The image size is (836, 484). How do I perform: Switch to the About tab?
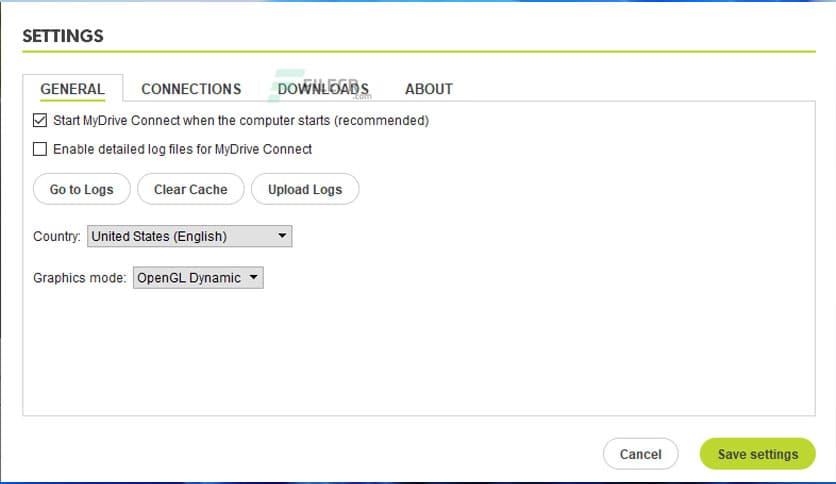[x=429, y=89]
